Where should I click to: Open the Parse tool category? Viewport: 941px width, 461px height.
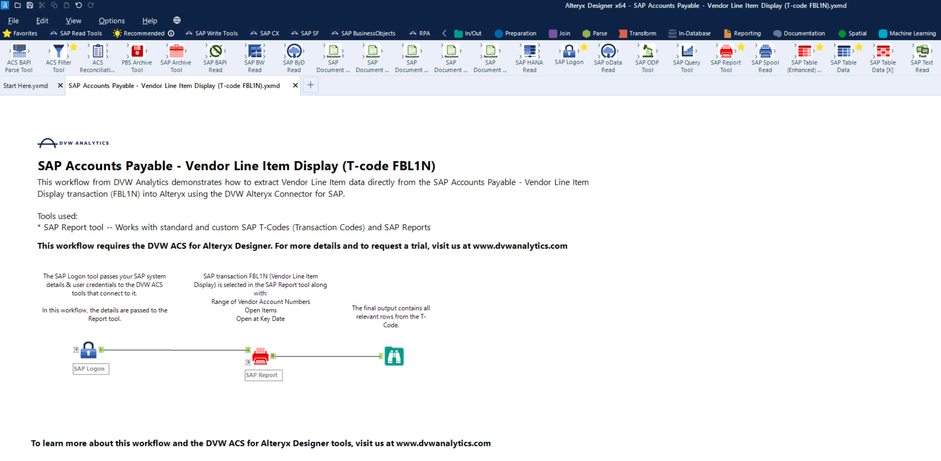point(594,34)
